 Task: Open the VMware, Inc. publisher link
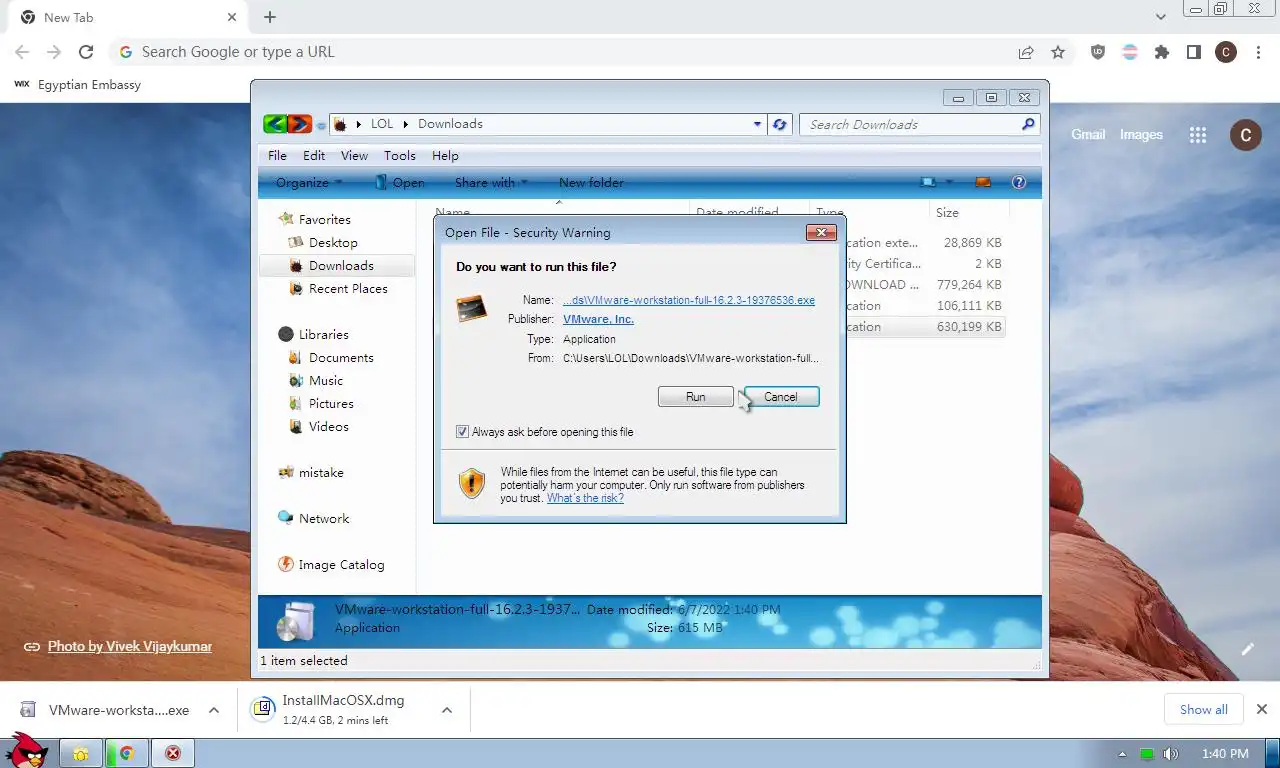[598, 319]
